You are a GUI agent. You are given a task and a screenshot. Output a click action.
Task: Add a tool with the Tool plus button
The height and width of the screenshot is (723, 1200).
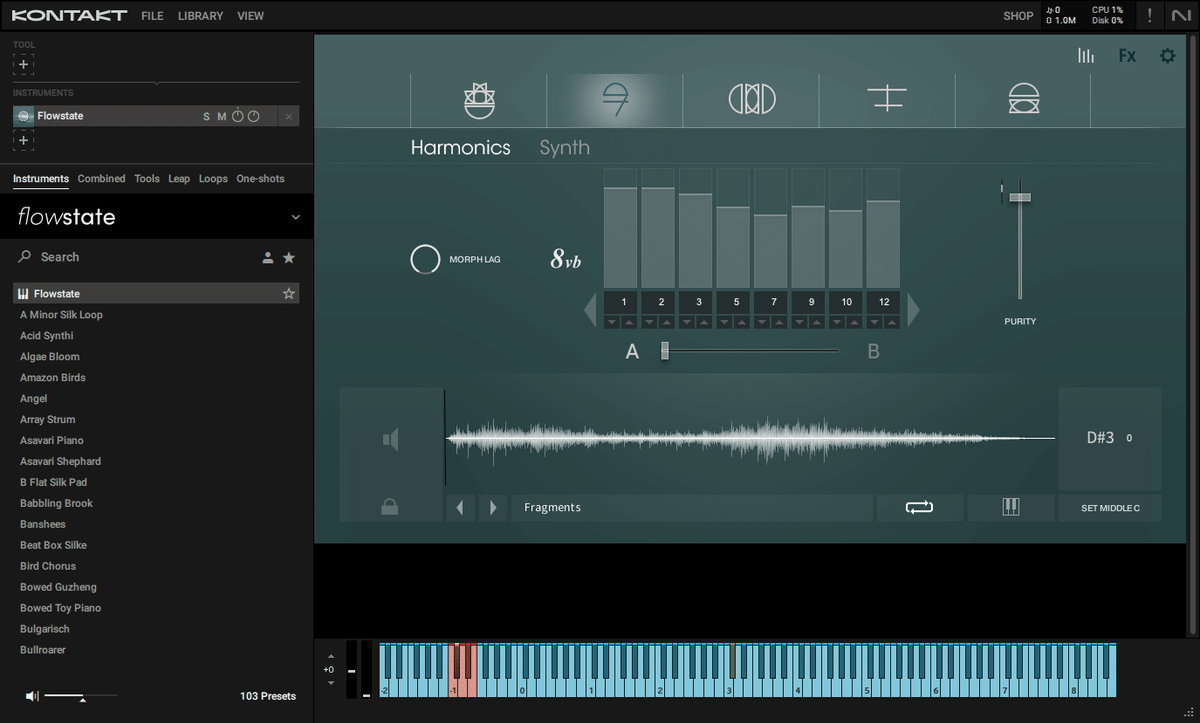click(x=24, y=65)
